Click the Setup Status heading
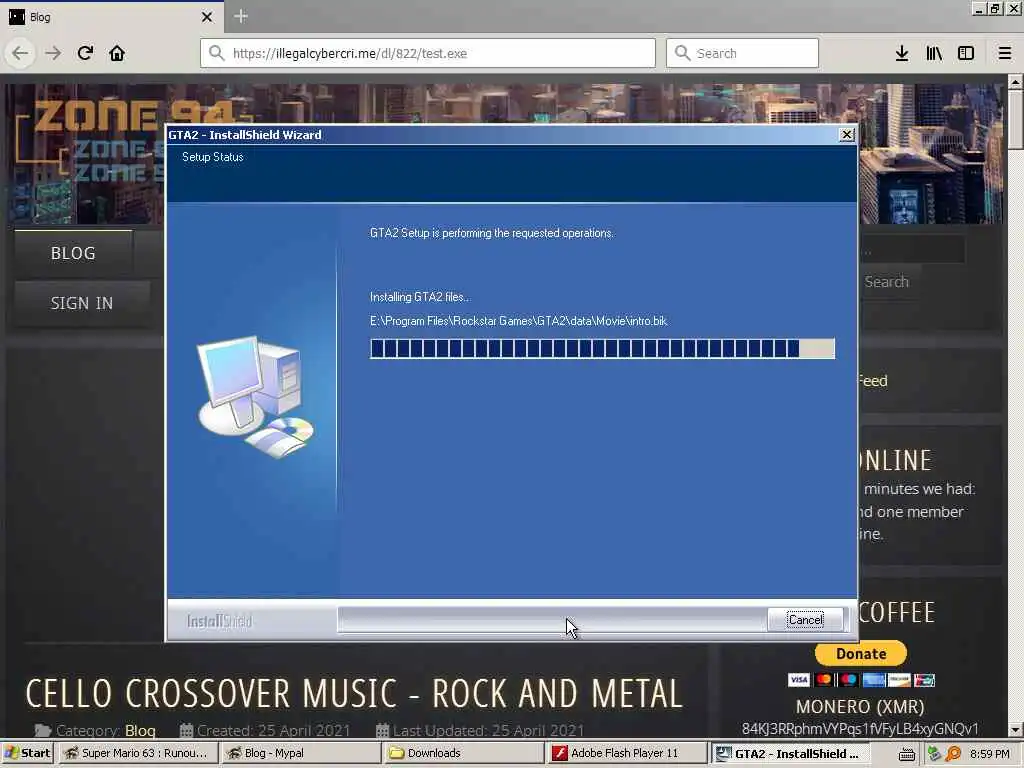The height and width of the screenshot is (768, 1024). [213, 157]
